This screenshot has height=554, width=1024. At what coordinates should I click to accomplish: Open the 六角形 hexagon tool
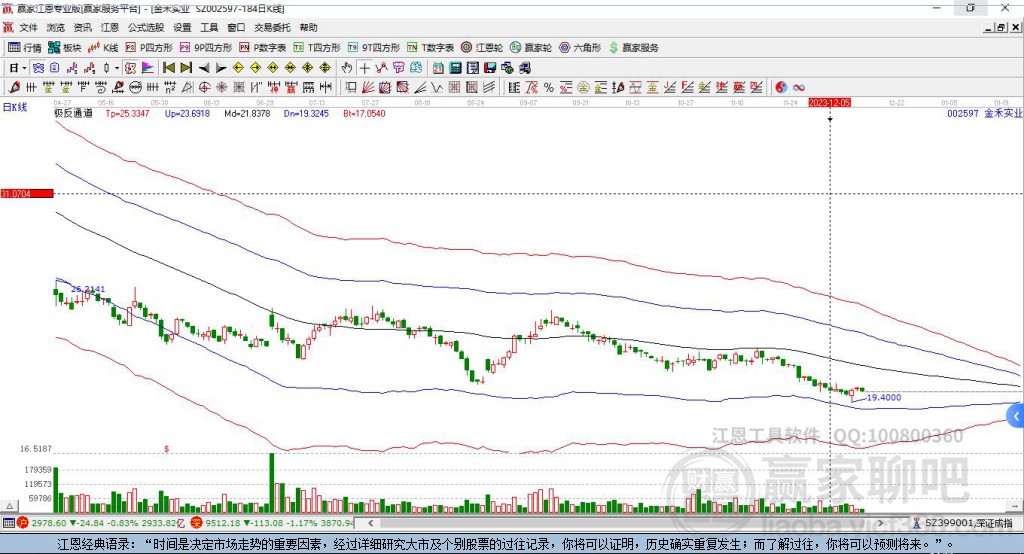pos(580,48)
